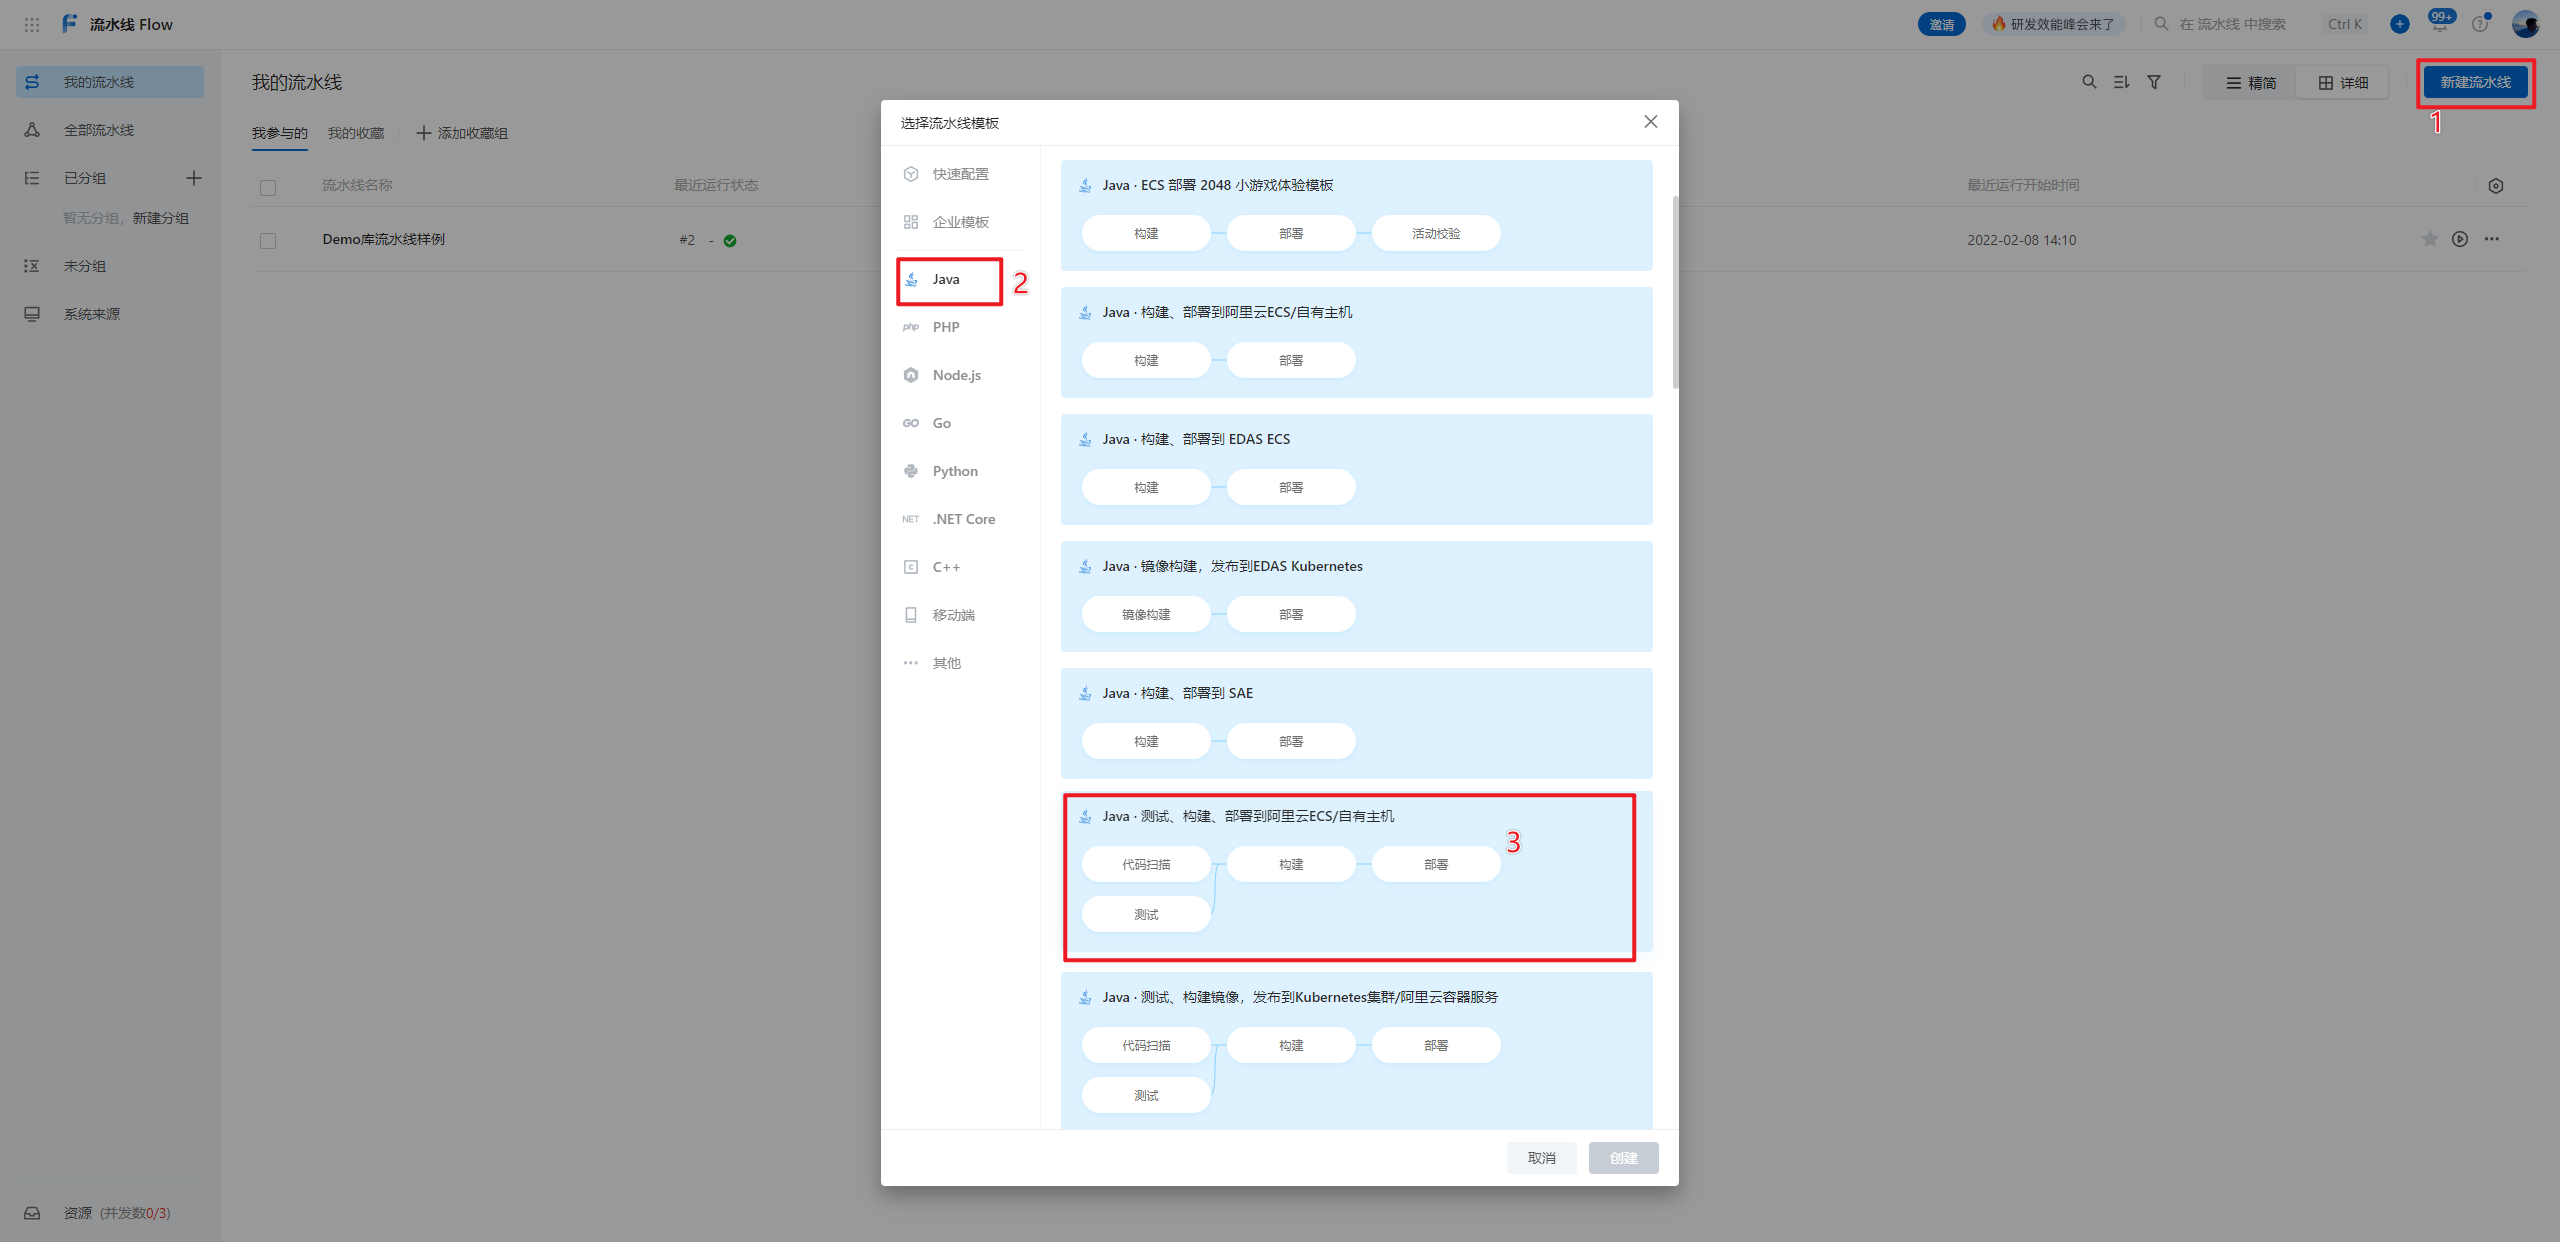Click the column settings gear icon
The height and width of the screenshot is (1242, 2560).
2495,186
